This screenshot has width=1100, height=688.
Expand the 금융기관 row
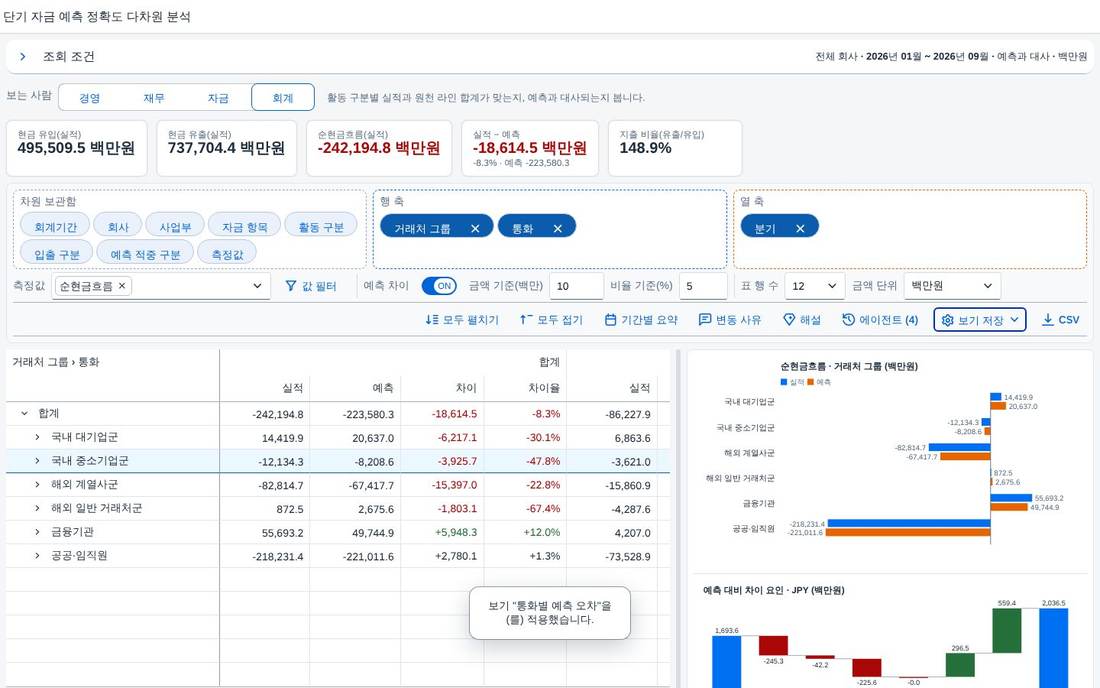pos(37,532)
